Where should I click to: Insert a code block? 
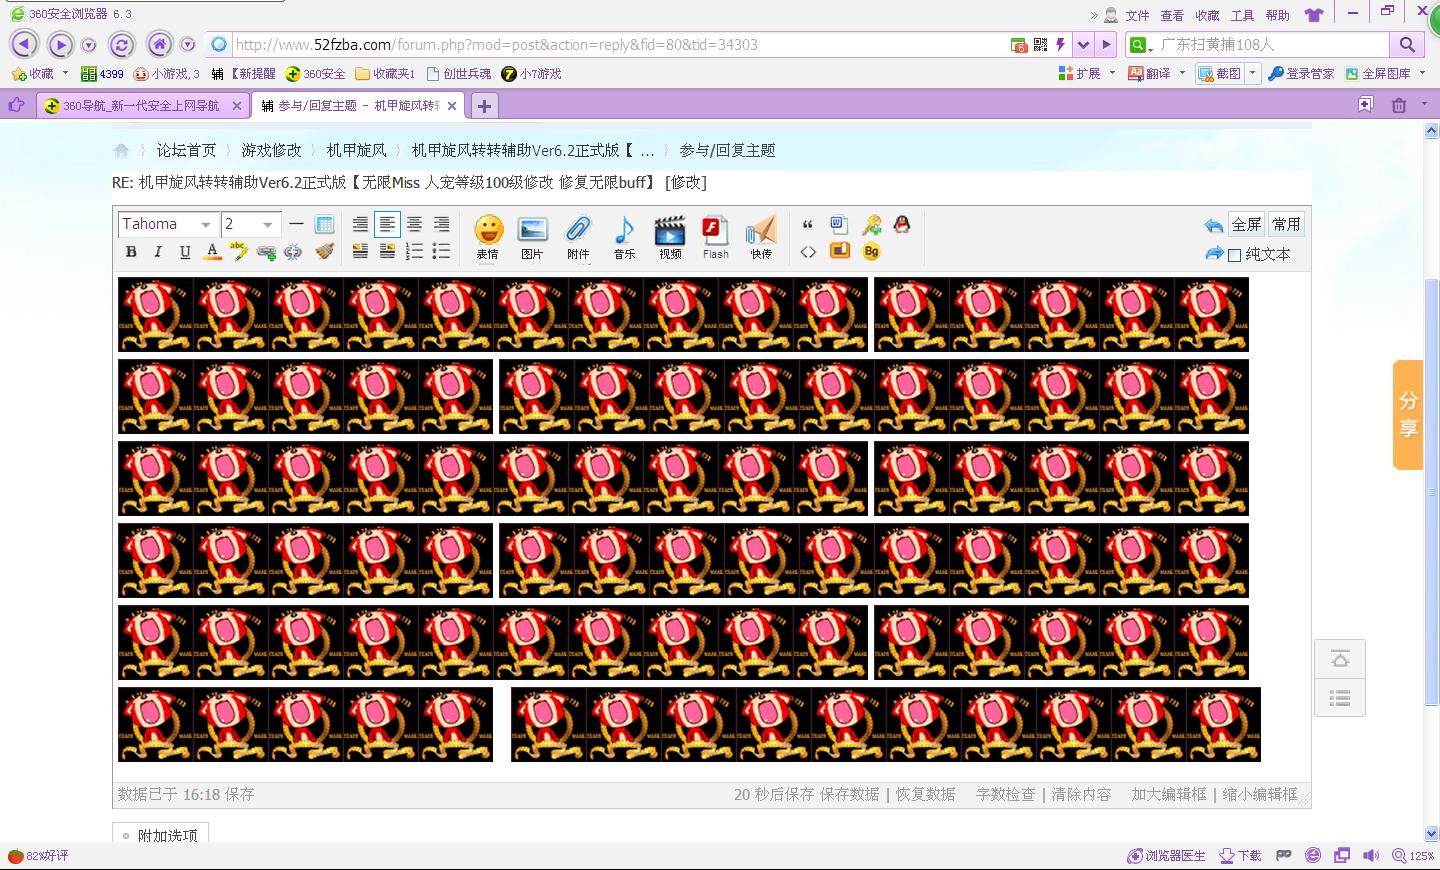(x=808, y=252)
